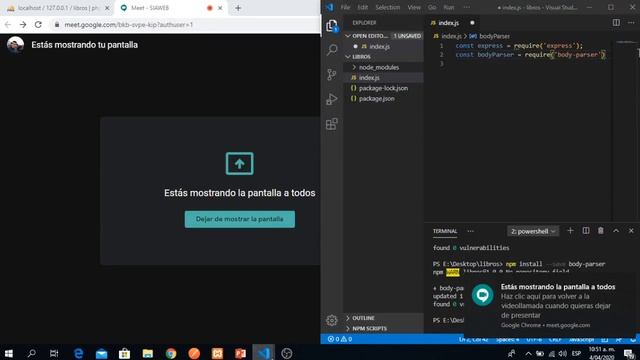Click 'Ln 2, Col 42' in status bar
Screen dimensions: 640x360
point(473,339)
